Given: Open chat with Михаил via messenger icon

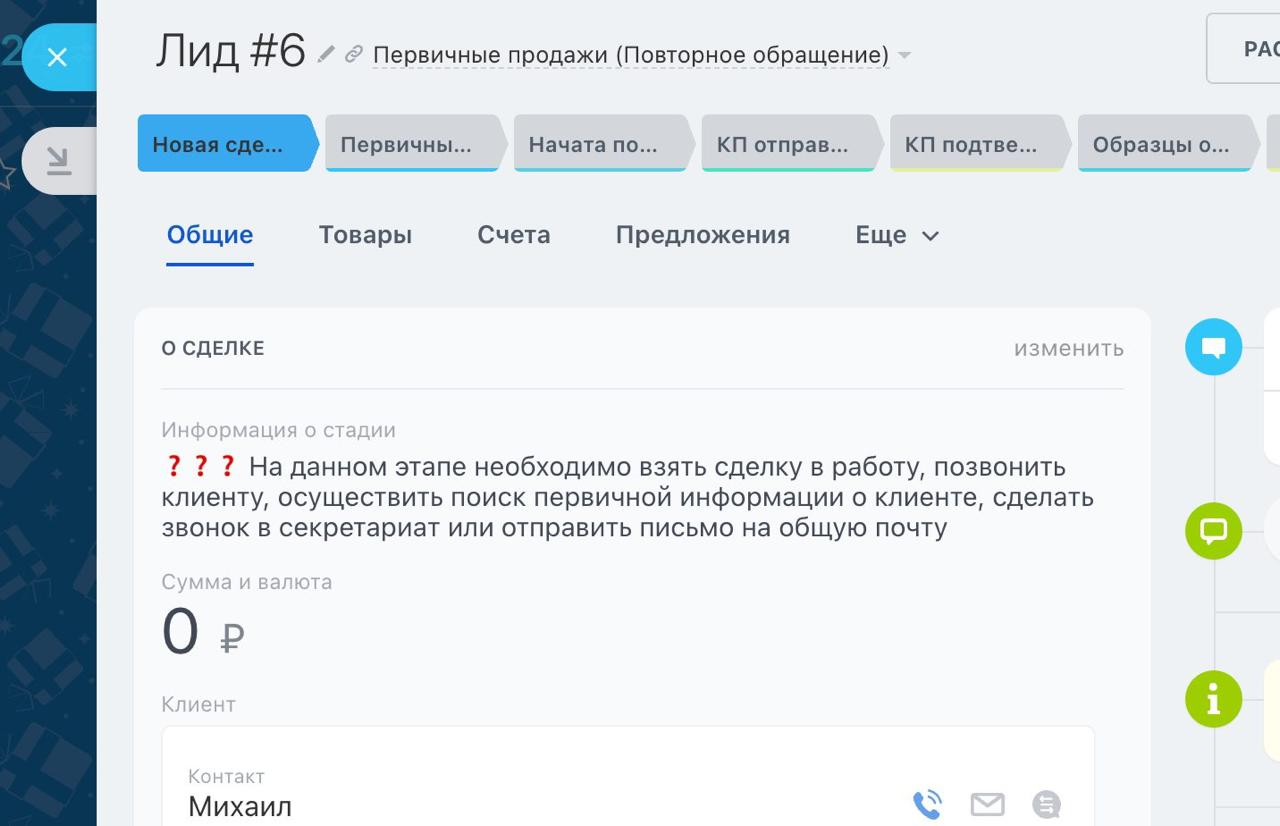Looking at the screenshot, I should [1046, 803].
